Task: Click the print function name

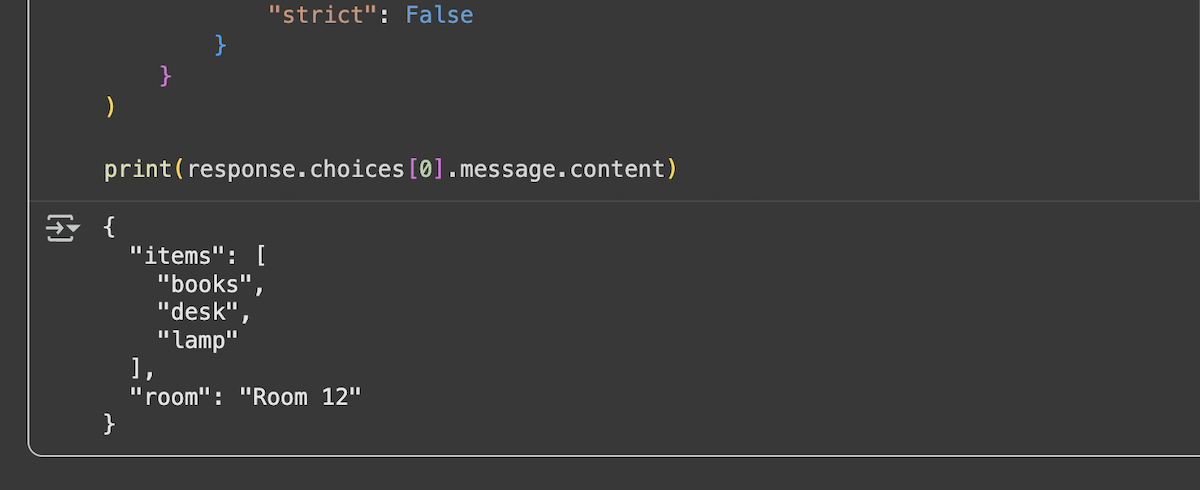Action: [x=138, y=169]
